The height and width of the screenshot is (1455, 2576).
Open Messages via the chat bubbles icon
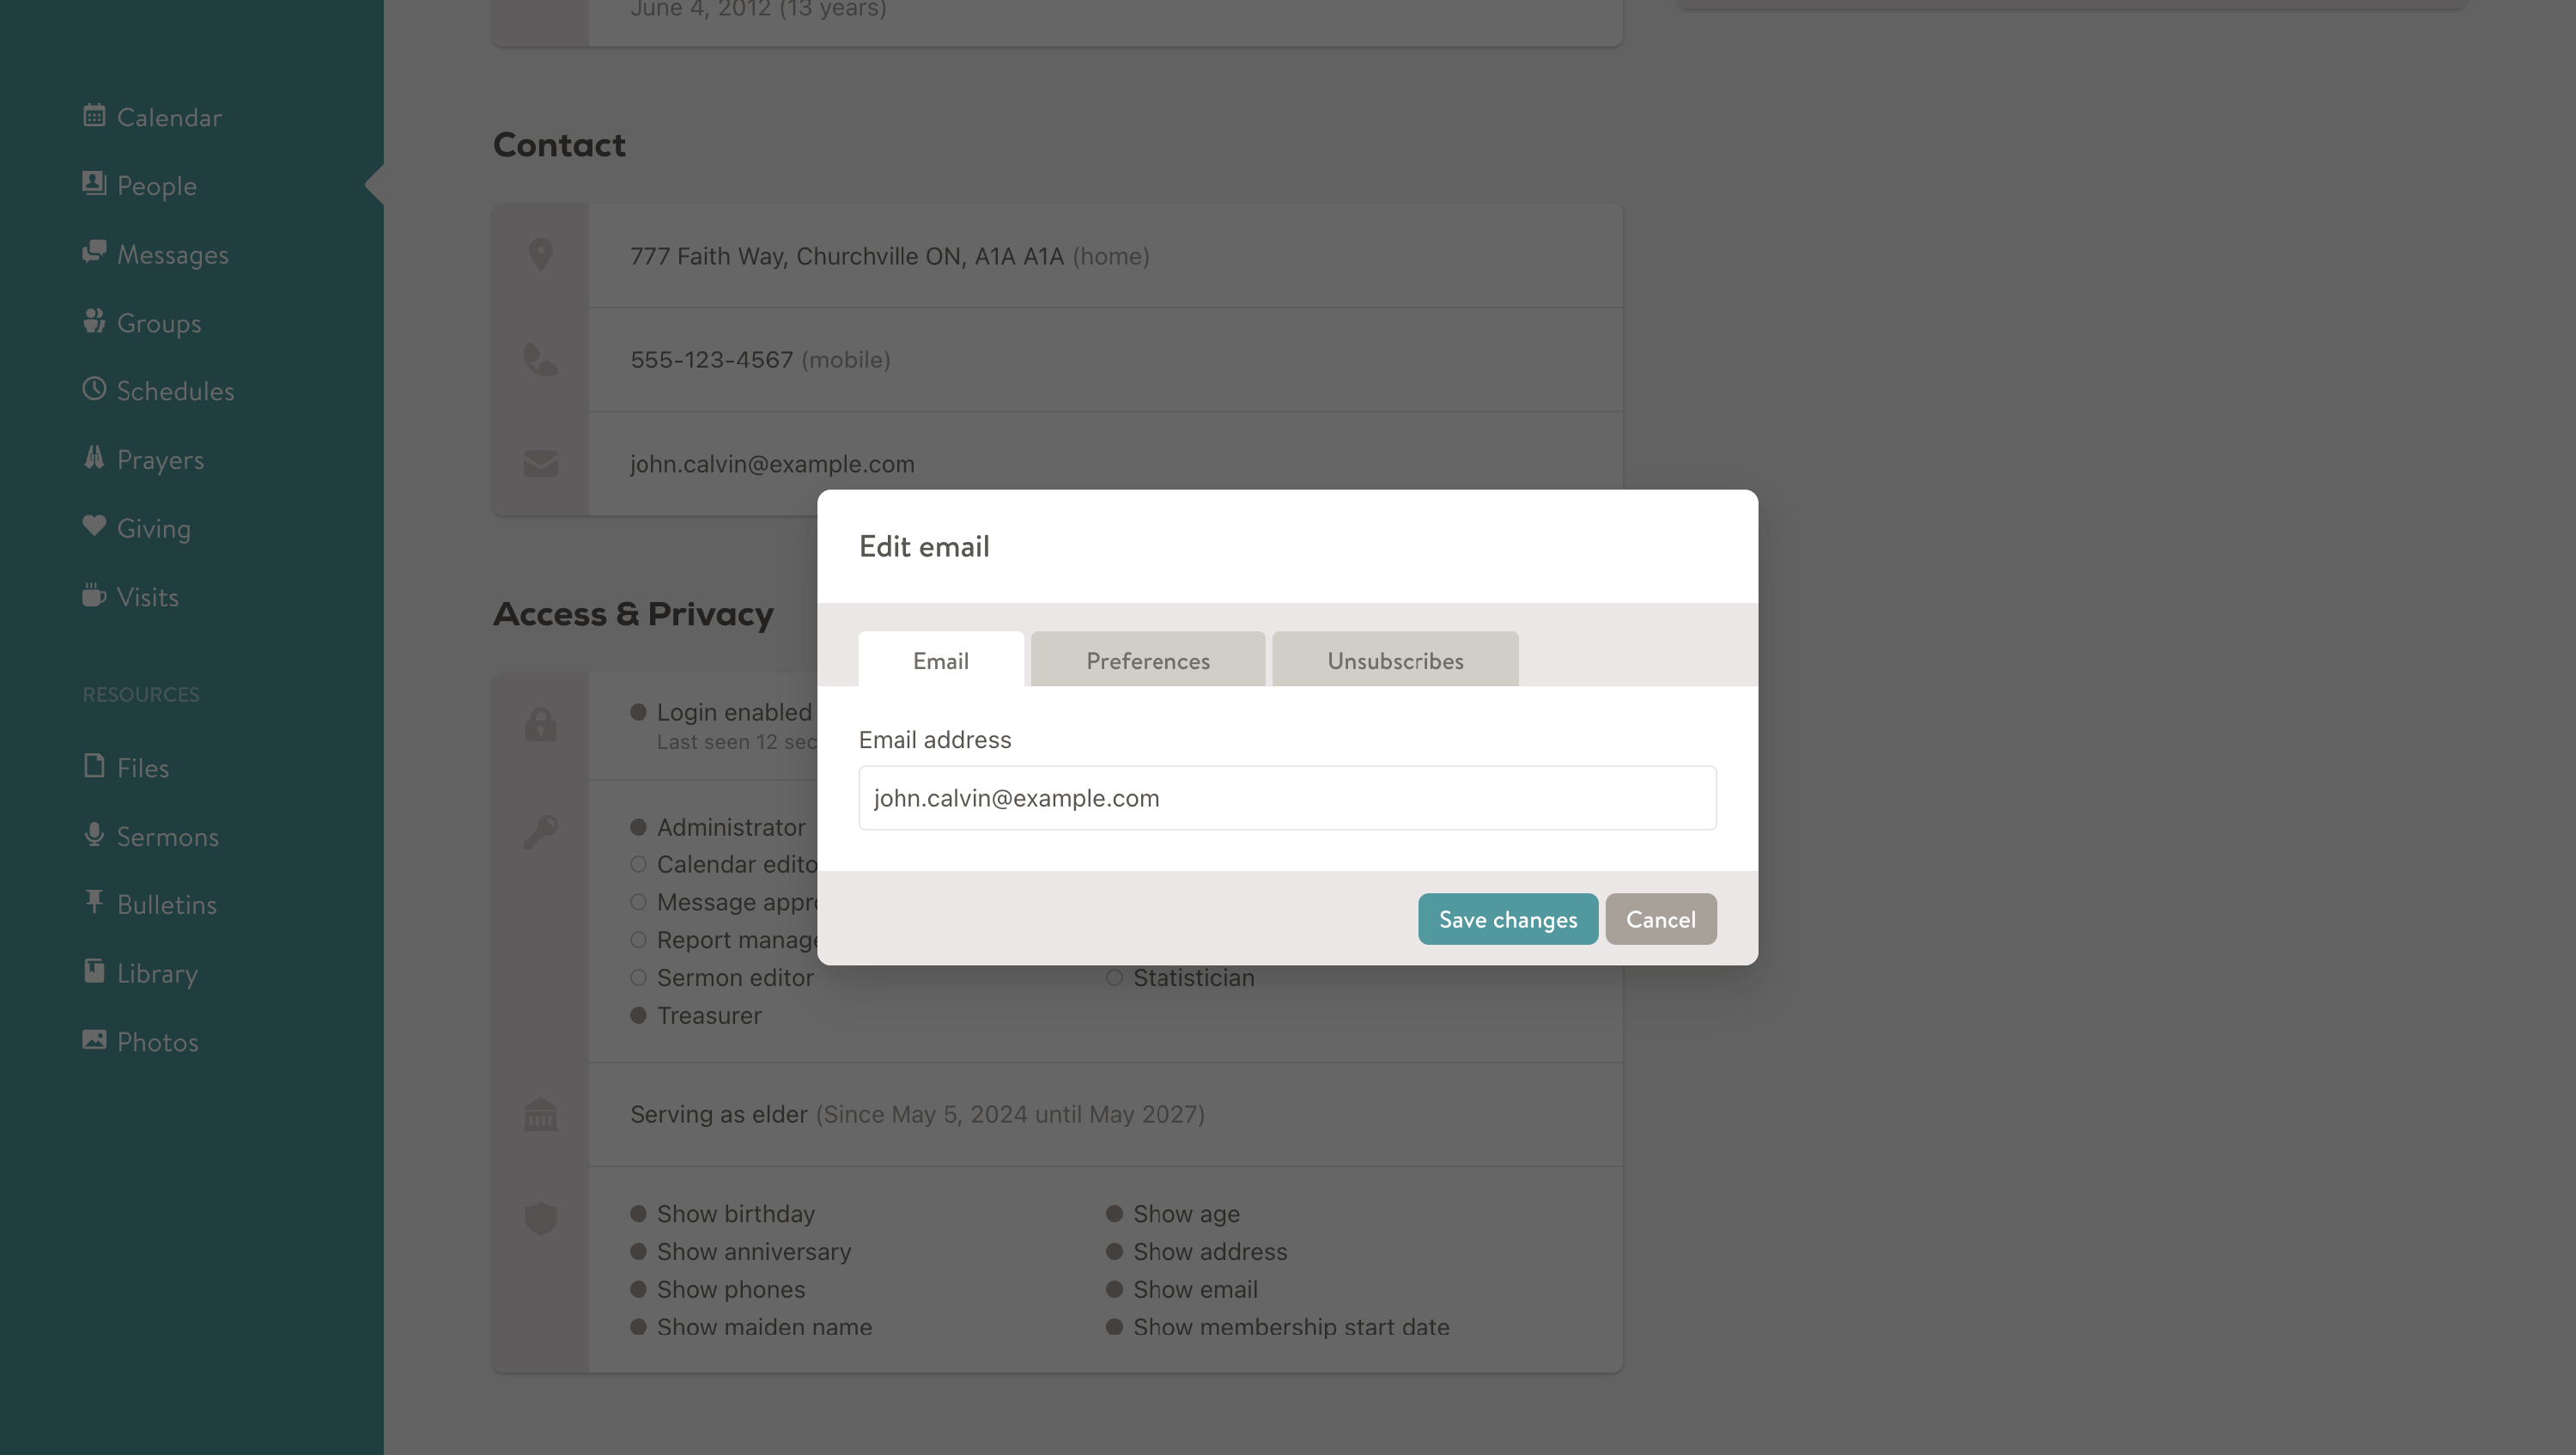pos(94,252)
